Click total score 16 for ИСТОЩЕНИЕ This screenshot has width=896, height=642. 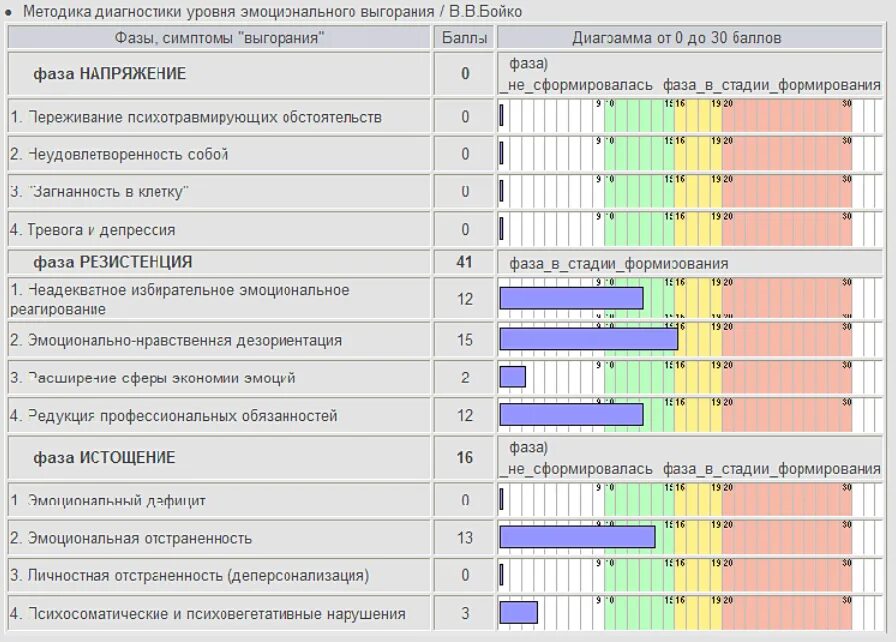pos(464,458)
